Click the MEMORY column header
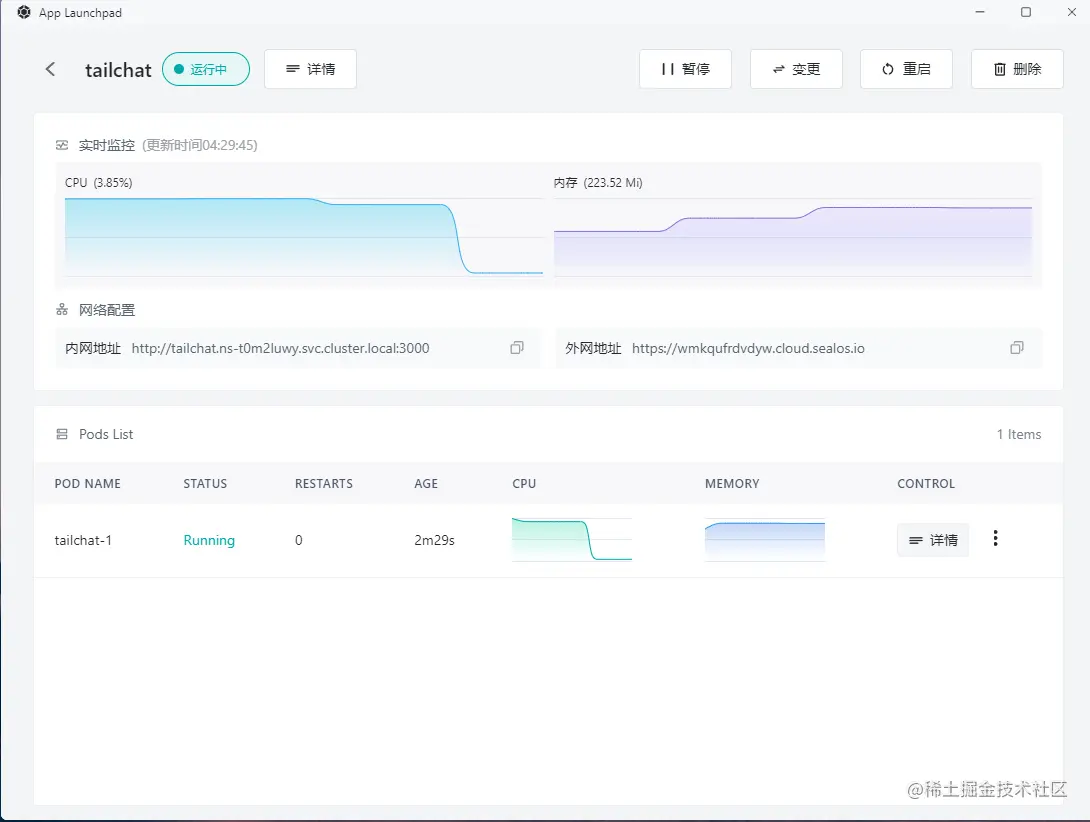The width and height of the screenshot is (1090, 822). pos(732,483)
